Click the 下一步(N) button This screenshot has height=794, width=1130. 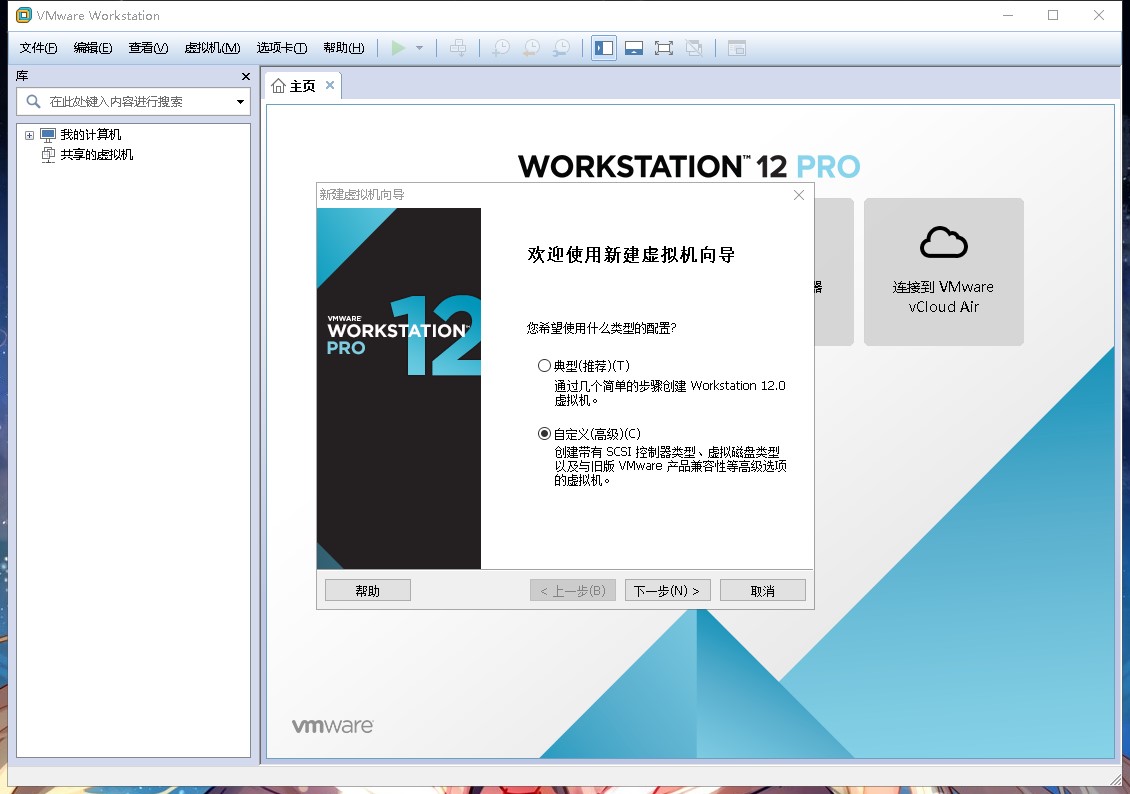point(667,591)
